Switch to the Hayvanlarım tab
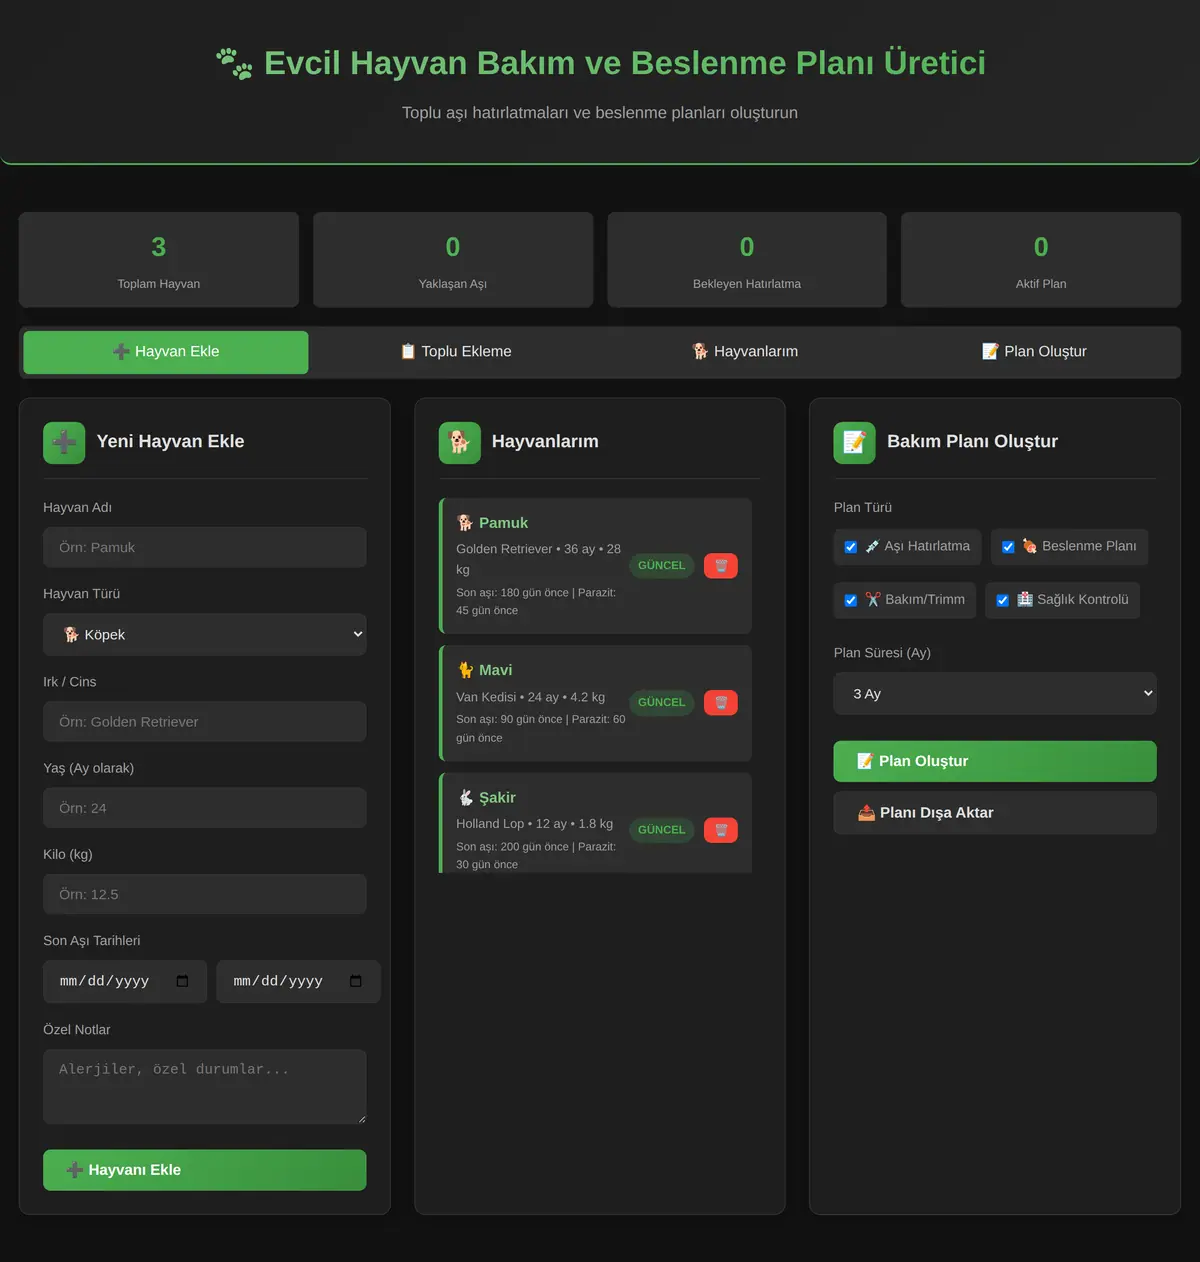This screenshot has width=1200, height=1262. [745, 352]
